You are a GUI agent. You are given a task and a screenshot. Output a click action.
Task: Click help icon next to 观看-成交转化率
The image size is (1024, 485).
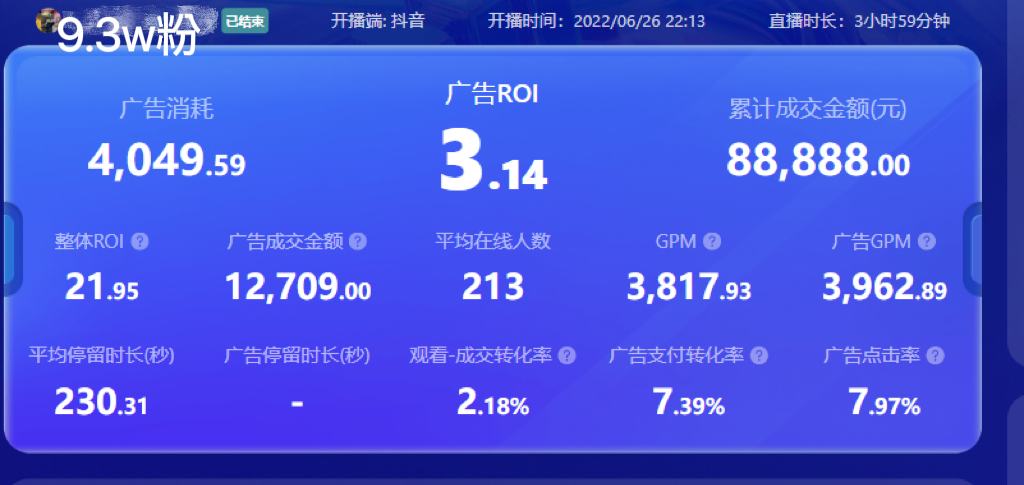pyautogui.click(x=567, y=356)
